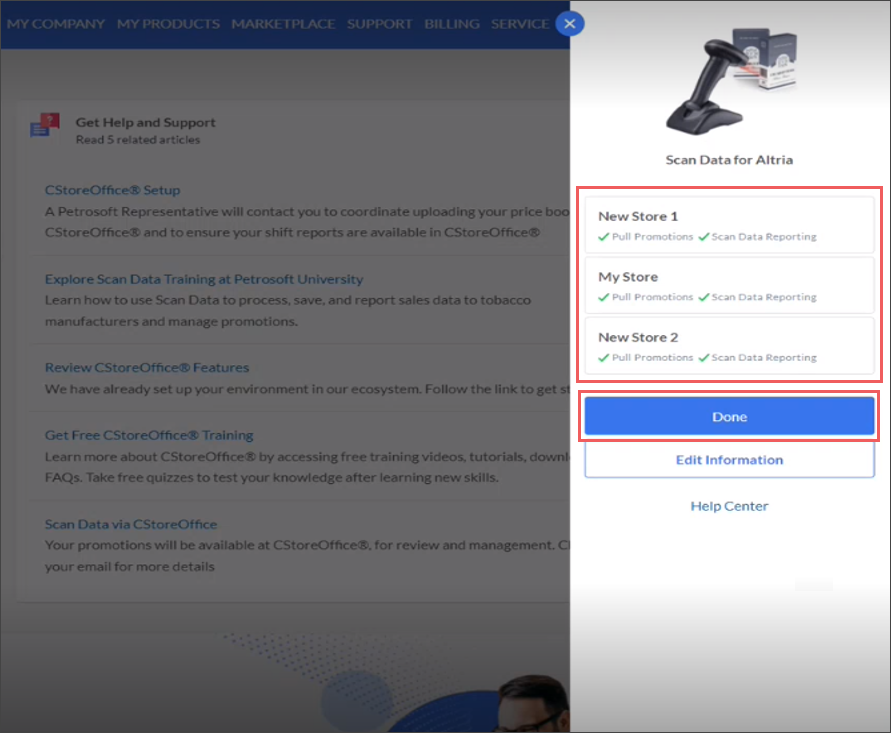Click My Store Scan Data Reporting checkmark
Screen dimensions: 891x733
703,297
